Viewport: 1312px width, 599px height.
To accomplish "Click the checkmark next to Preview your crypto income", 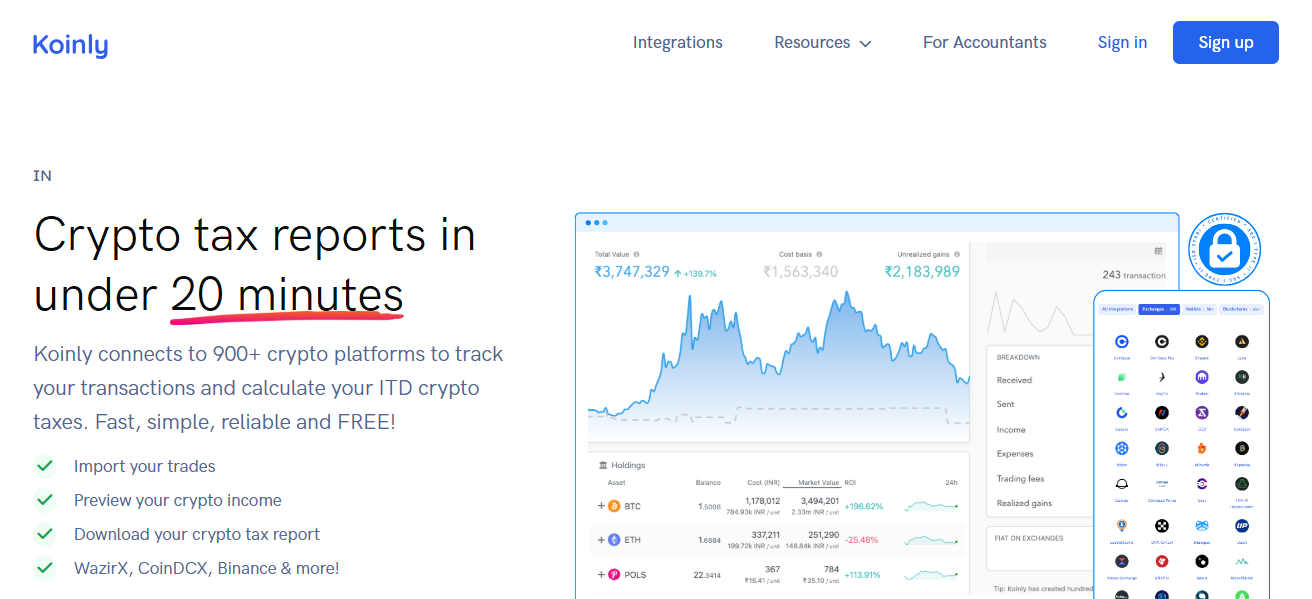I will tap(44, 500).
